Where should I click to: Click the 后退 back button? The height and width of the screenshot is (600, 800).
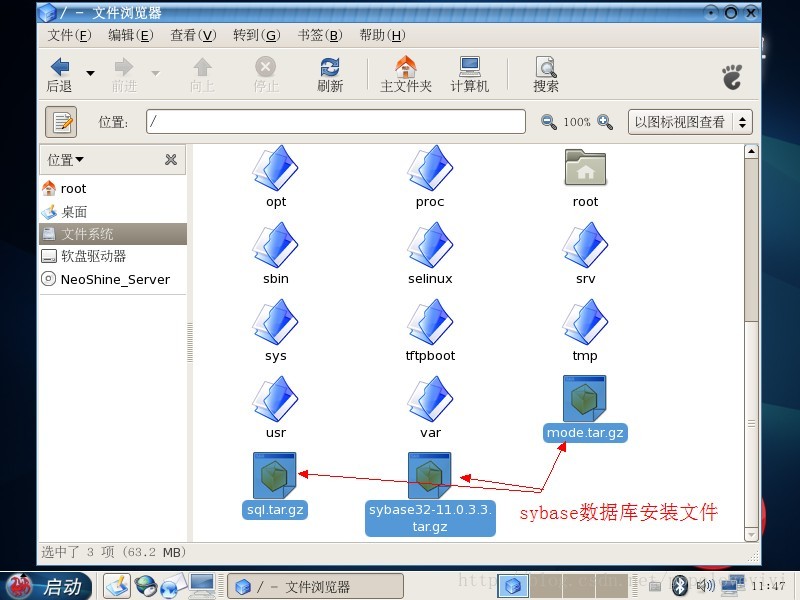coord(62,73)
